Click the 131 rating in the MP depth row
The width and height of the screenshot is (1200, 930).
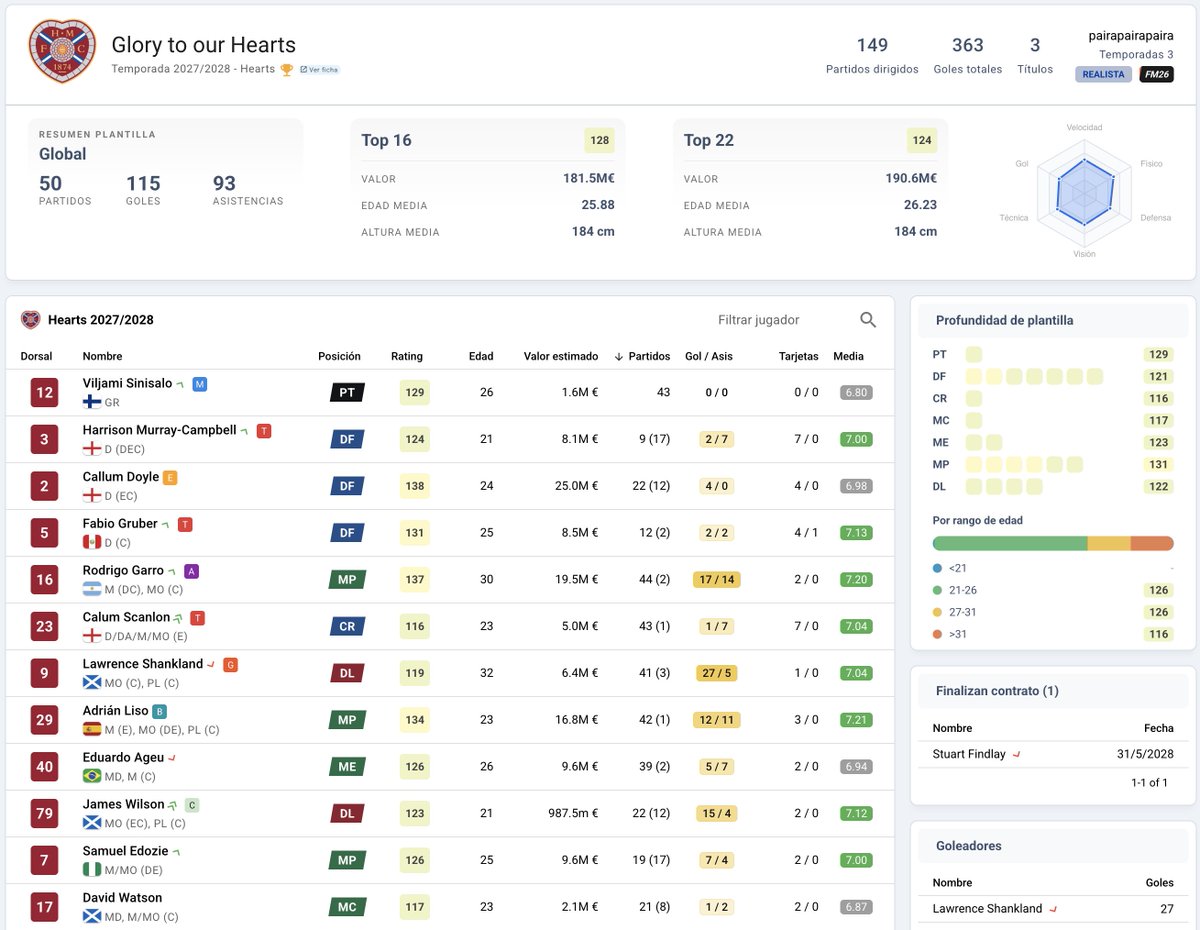pos(1159,465)
